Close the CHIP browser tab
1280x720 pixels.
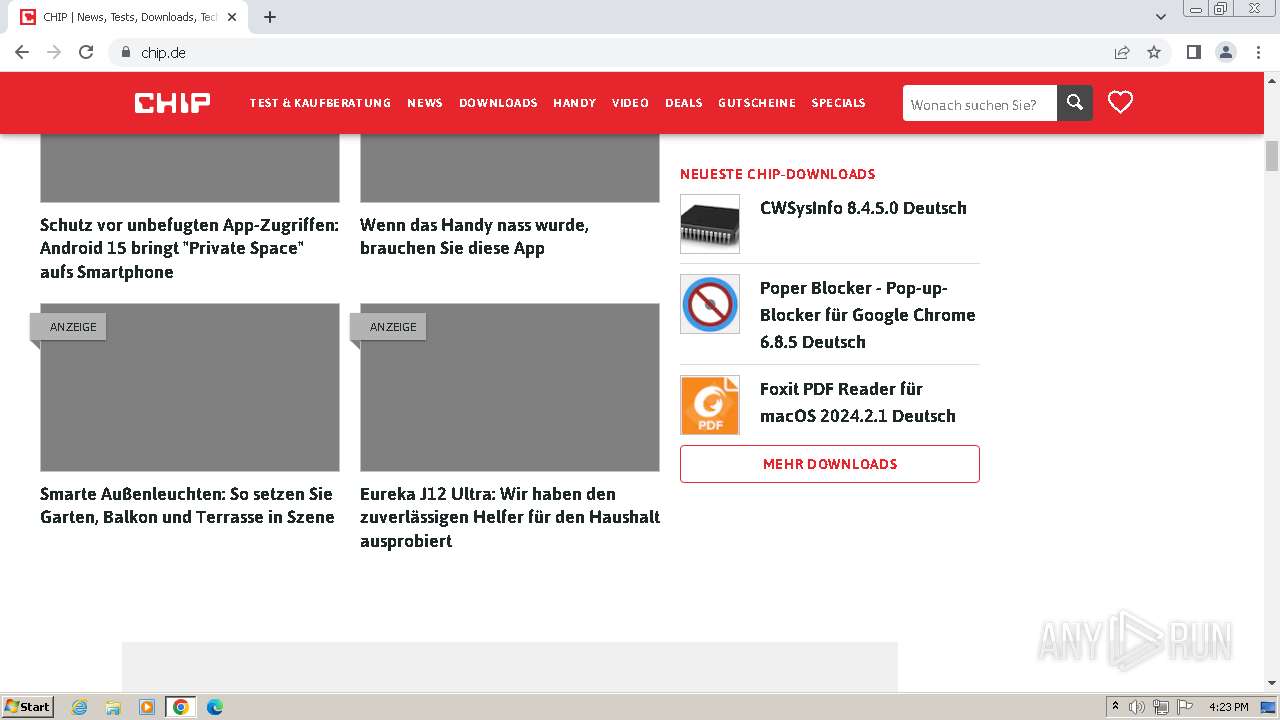[232, 17]
